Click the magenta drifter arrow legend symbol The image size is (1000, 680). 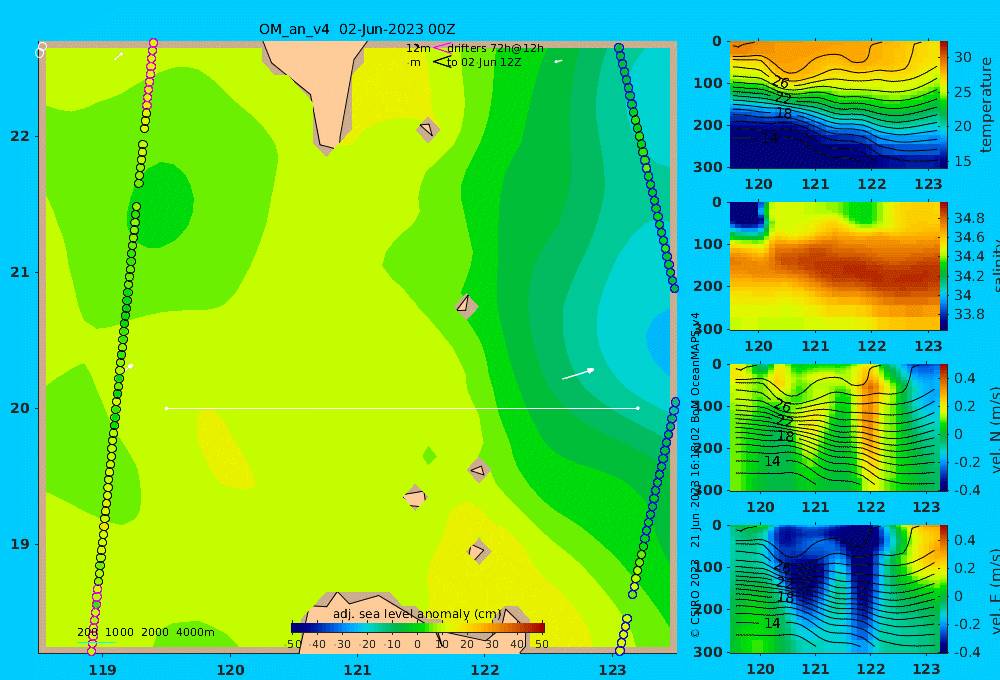(440, 48)
